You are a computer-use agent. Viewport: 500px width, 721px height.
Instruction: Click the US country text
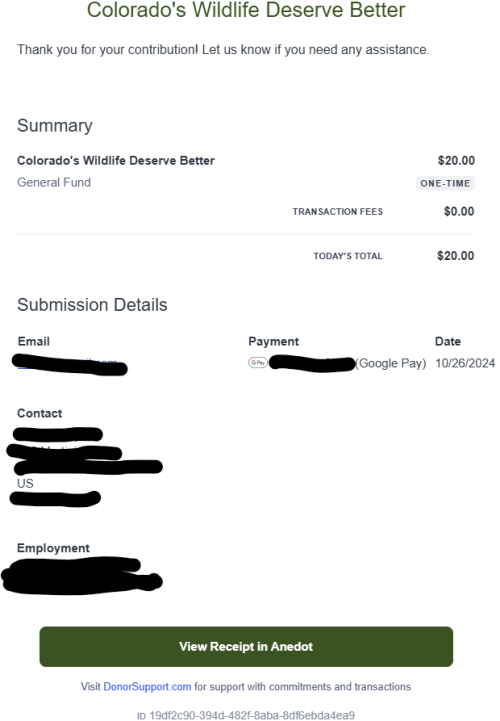pyautogui.click(x=25, y=483)
